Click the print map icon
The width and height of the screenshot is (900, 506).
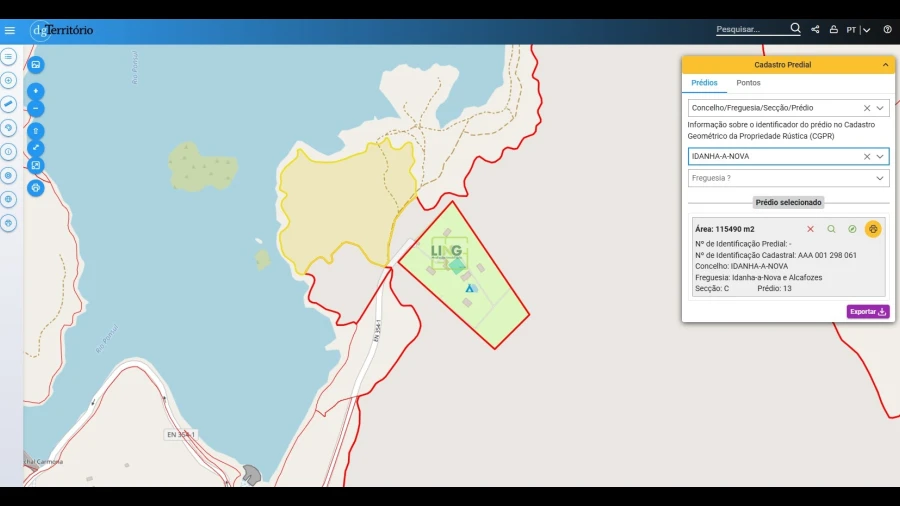click(x=36, y=187)
